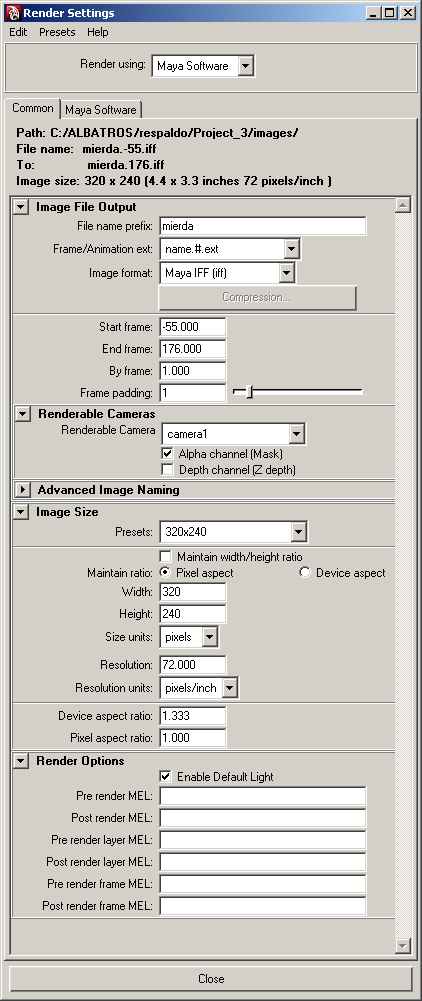Open the Image format dropdown
The image size is (422, 1001).
click(227, 273)
